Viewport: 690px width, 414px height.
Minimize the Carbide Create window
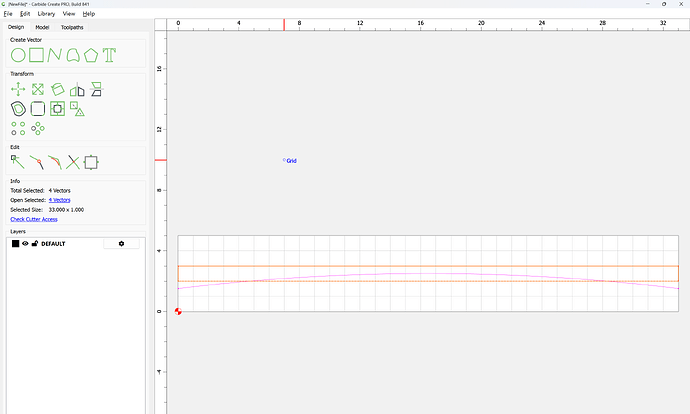pyautogui.click(x=648, y=4)
